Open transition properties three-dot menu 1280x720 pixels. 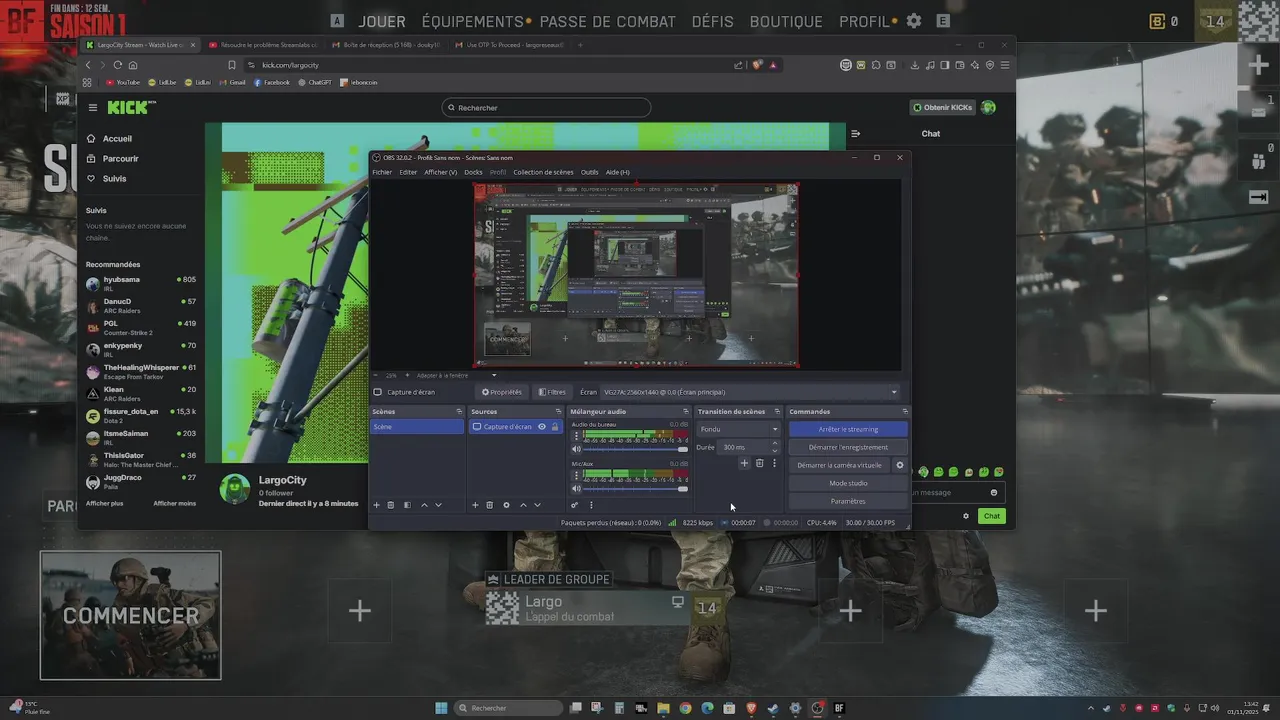774,463
